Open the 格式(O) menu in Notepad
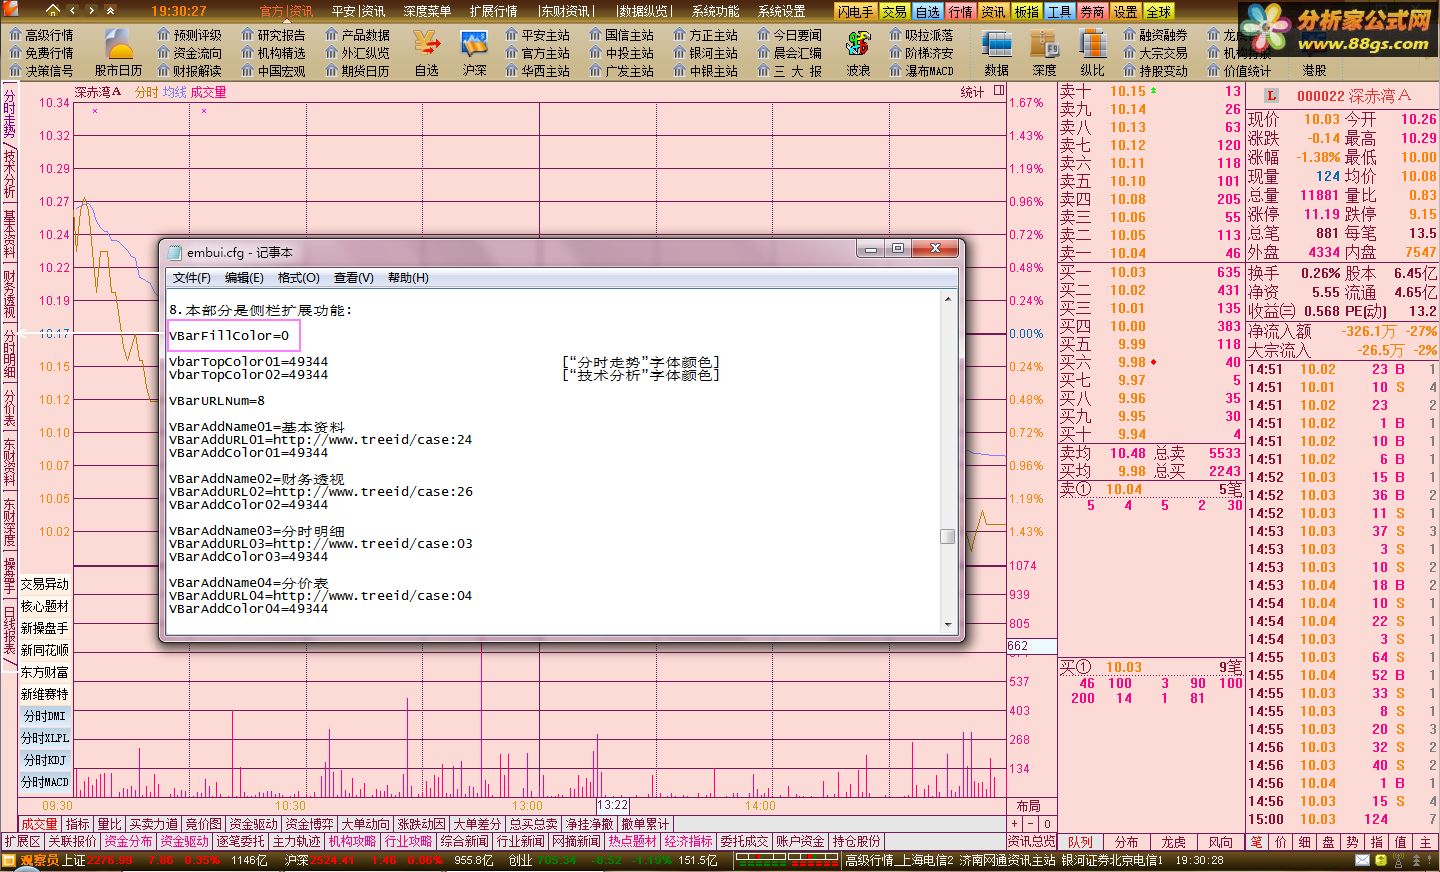 (x=298, y=278)
